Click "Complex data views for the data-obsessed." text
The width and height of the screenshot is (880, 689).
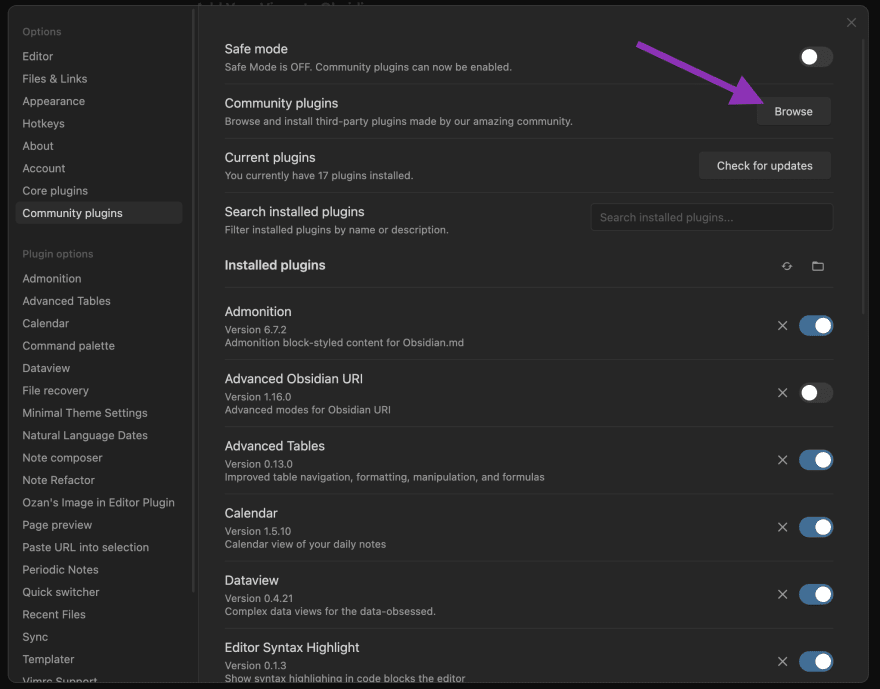point(330,611)
